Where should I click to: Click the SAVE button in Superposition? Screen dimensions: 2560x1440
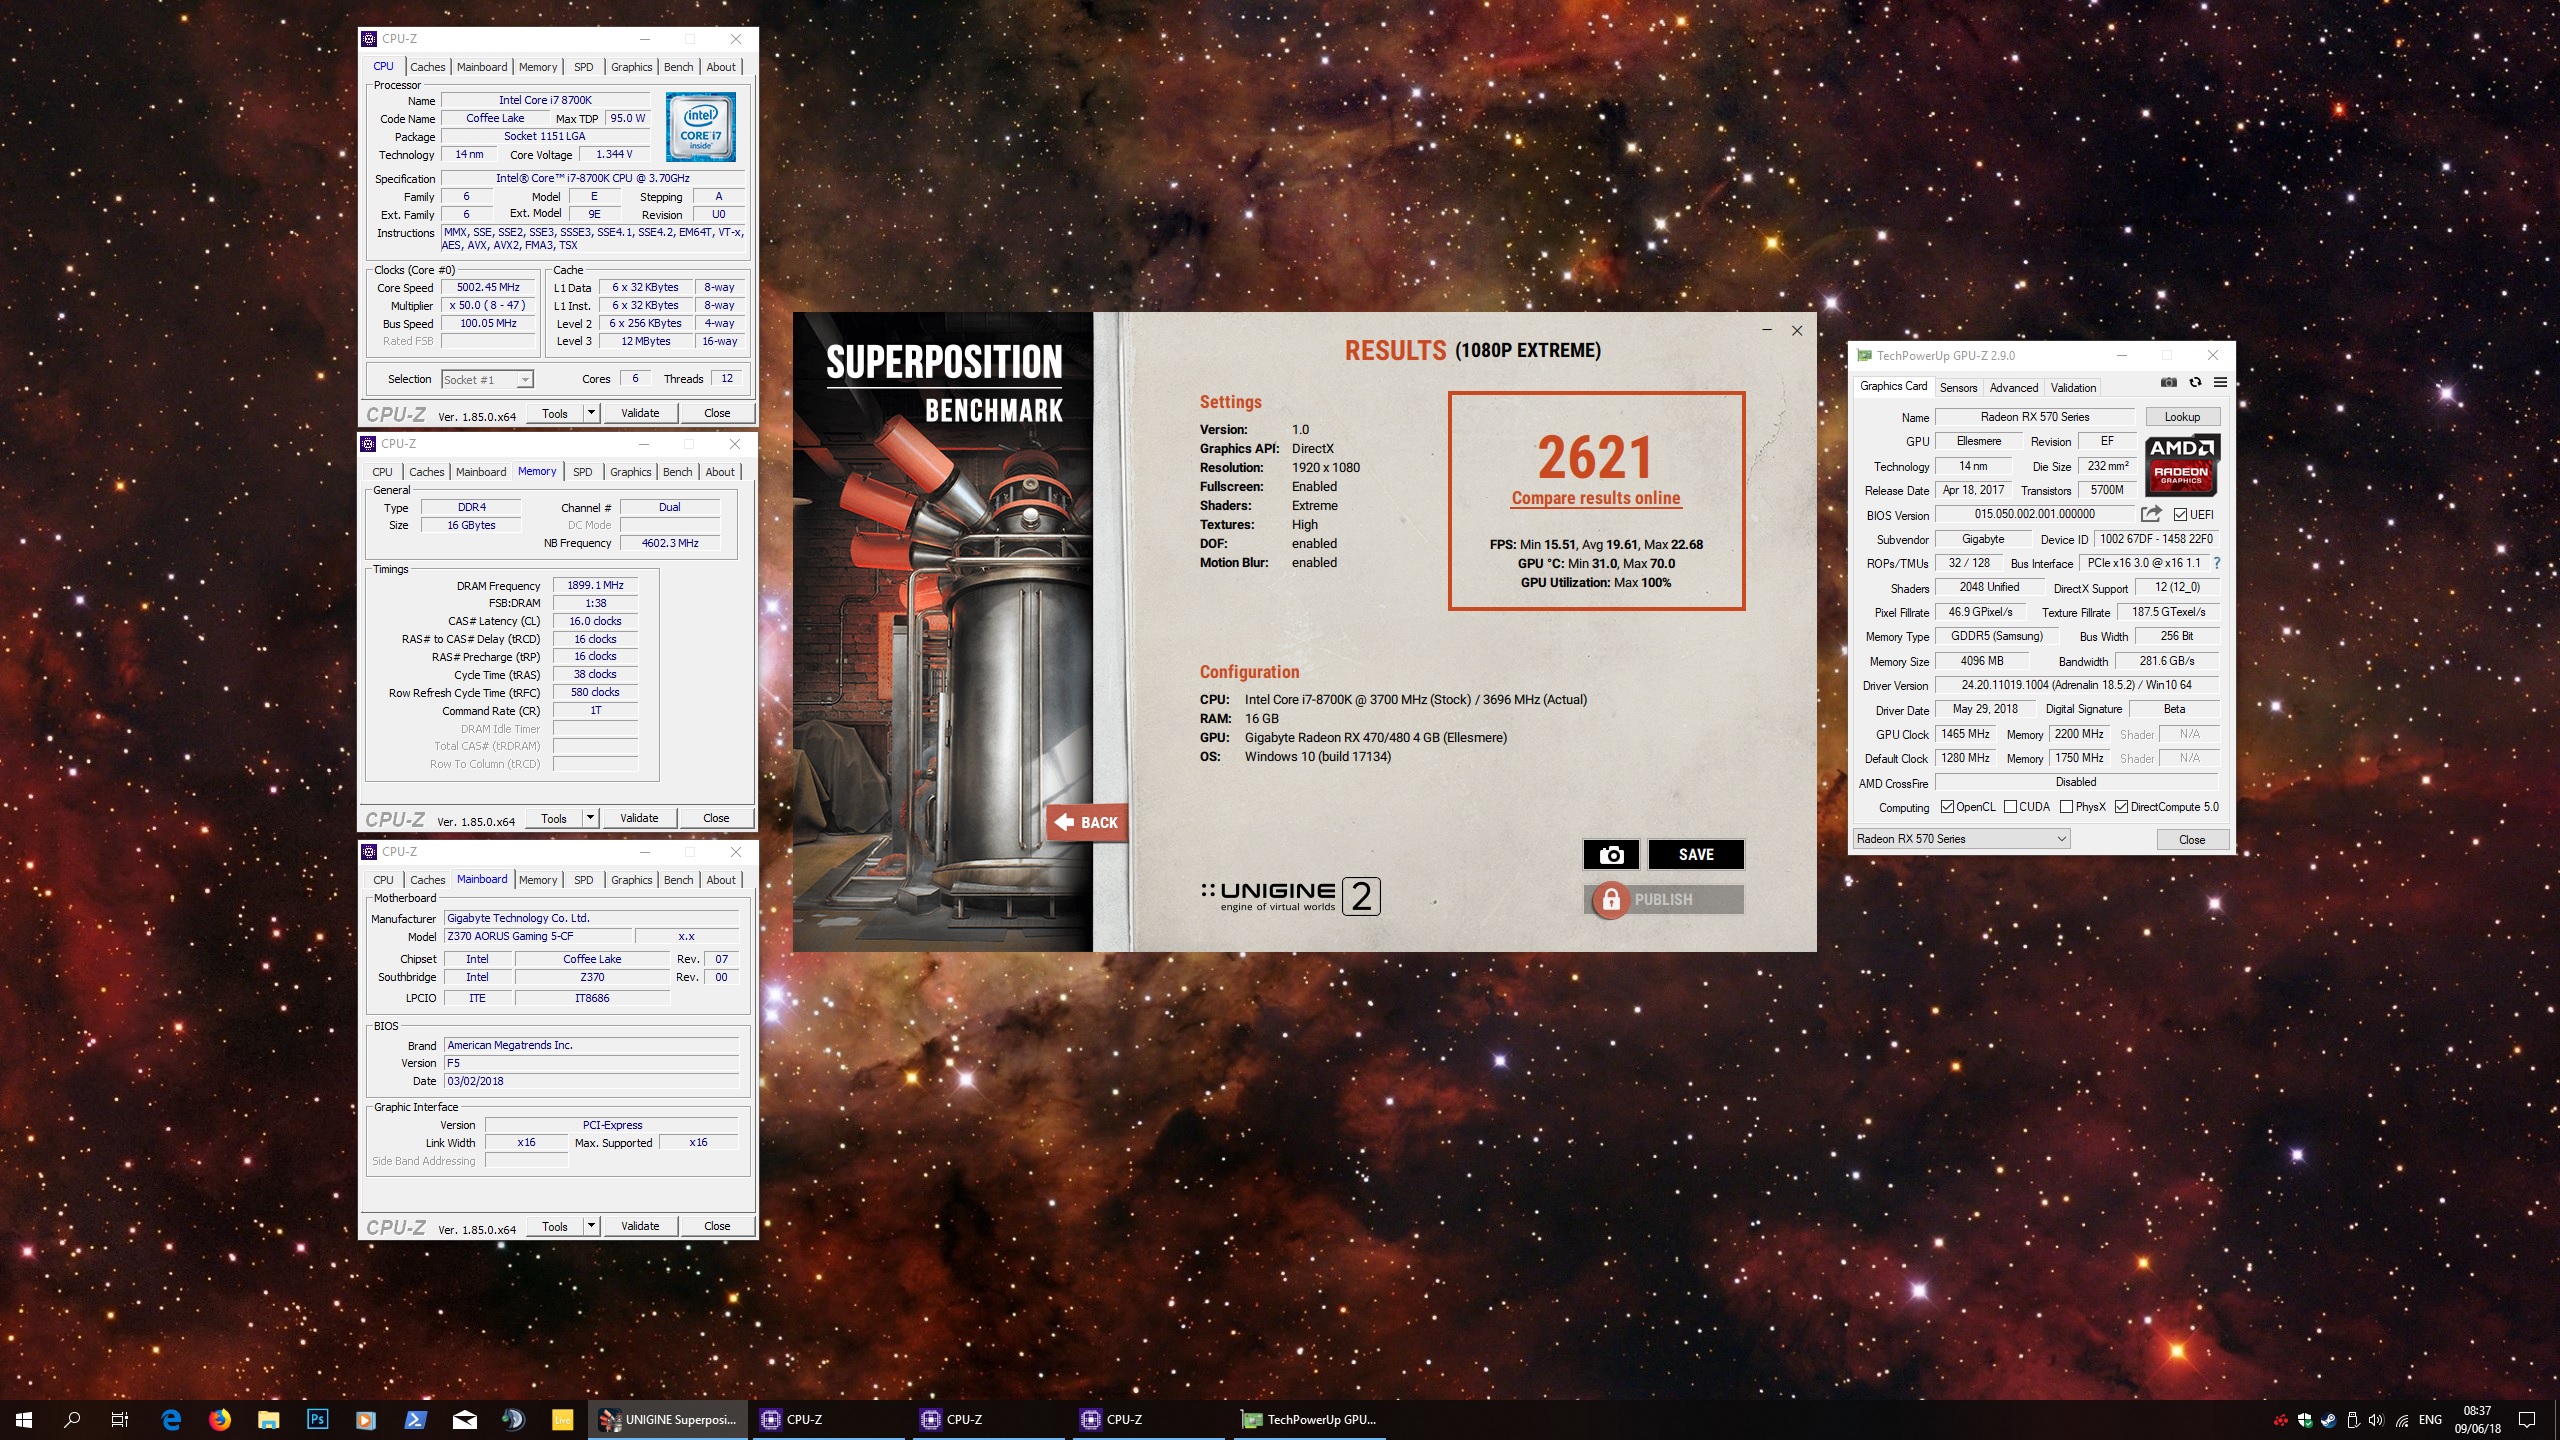coord(1696,854)
